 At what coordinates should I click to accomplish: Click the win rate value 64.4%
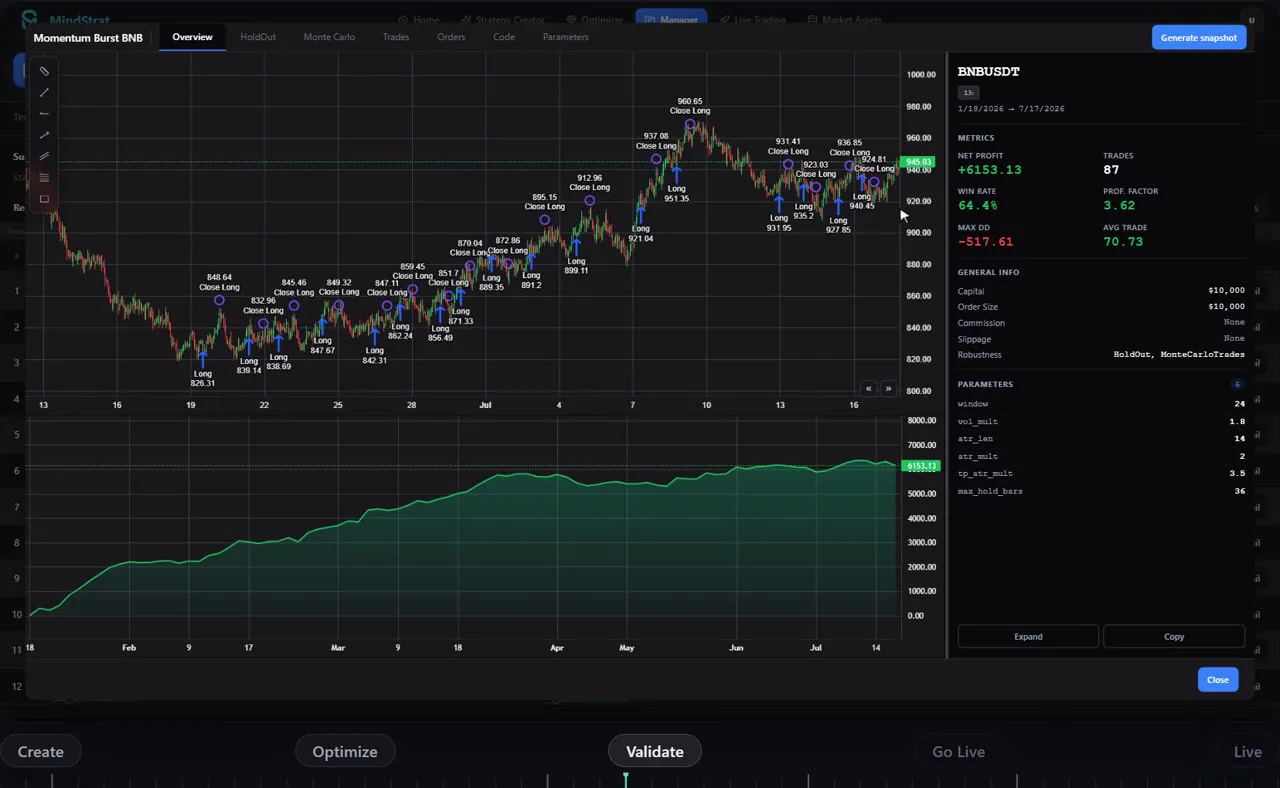click(x=977, y=206)
